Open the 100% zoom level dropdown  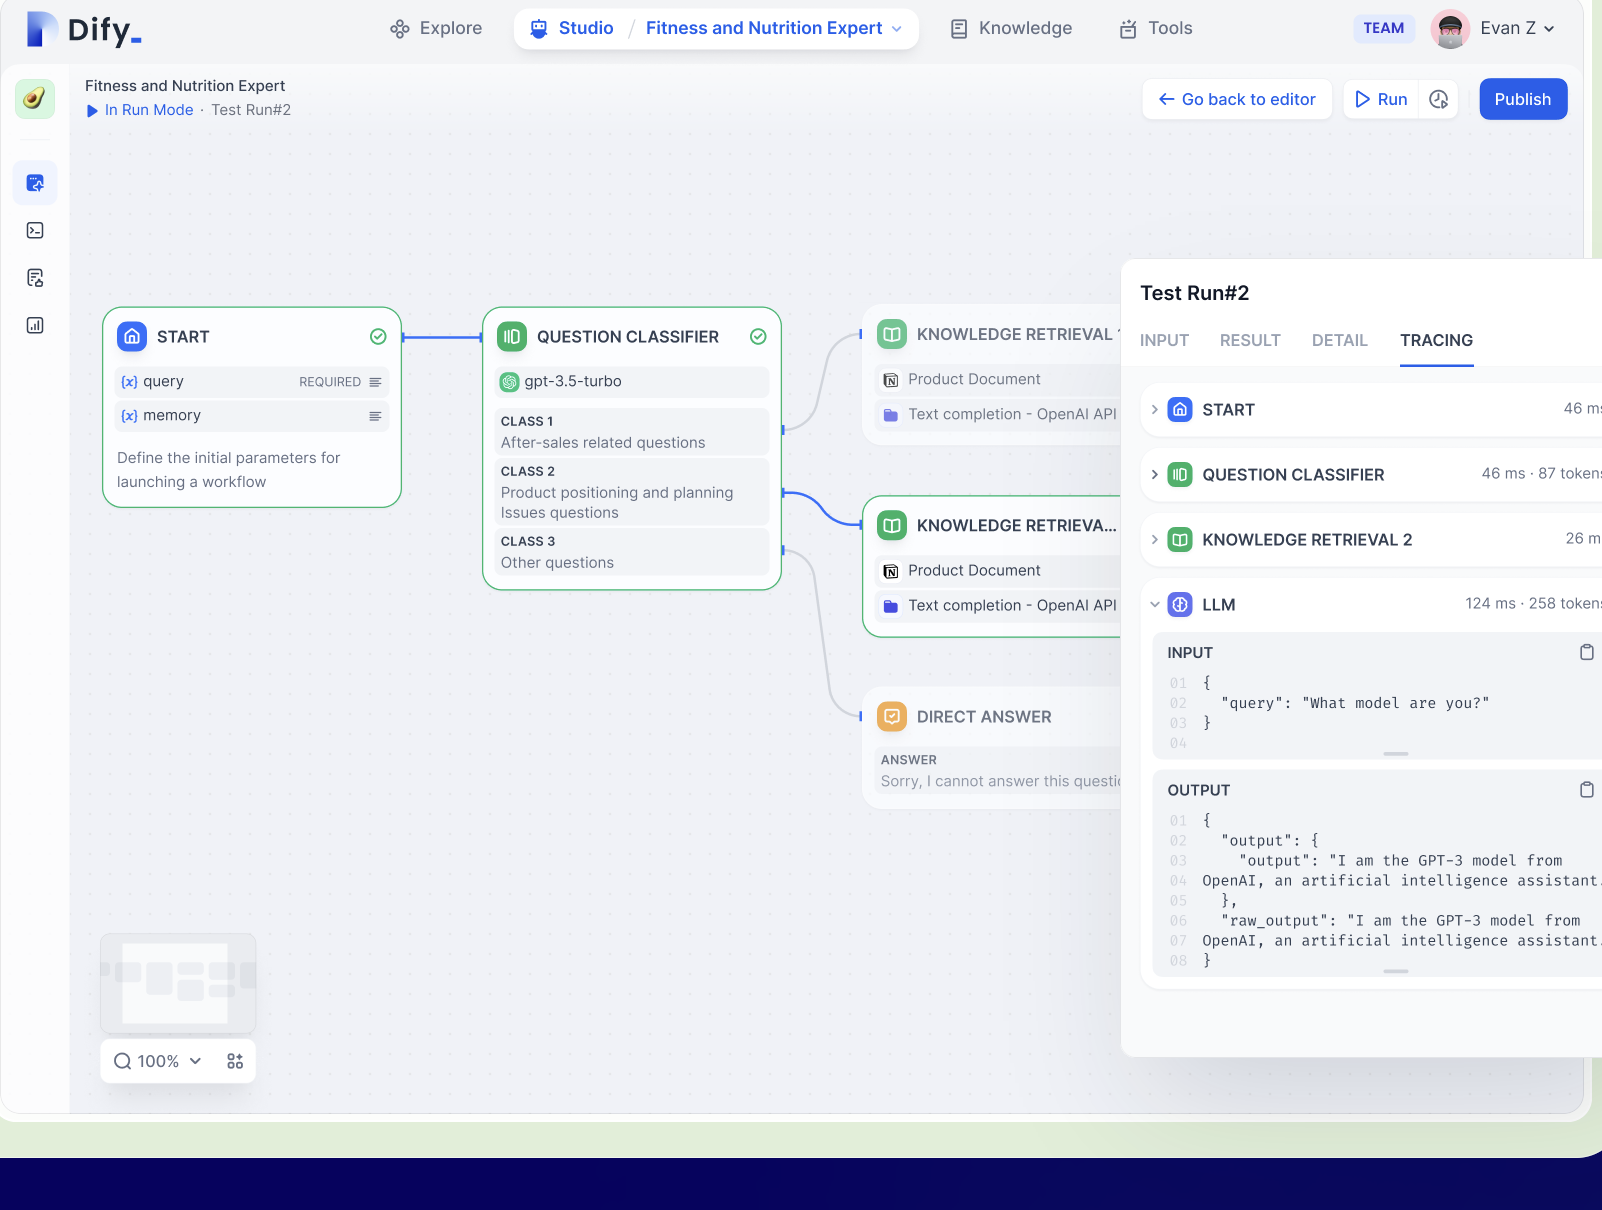click(x=159, y=1061)
